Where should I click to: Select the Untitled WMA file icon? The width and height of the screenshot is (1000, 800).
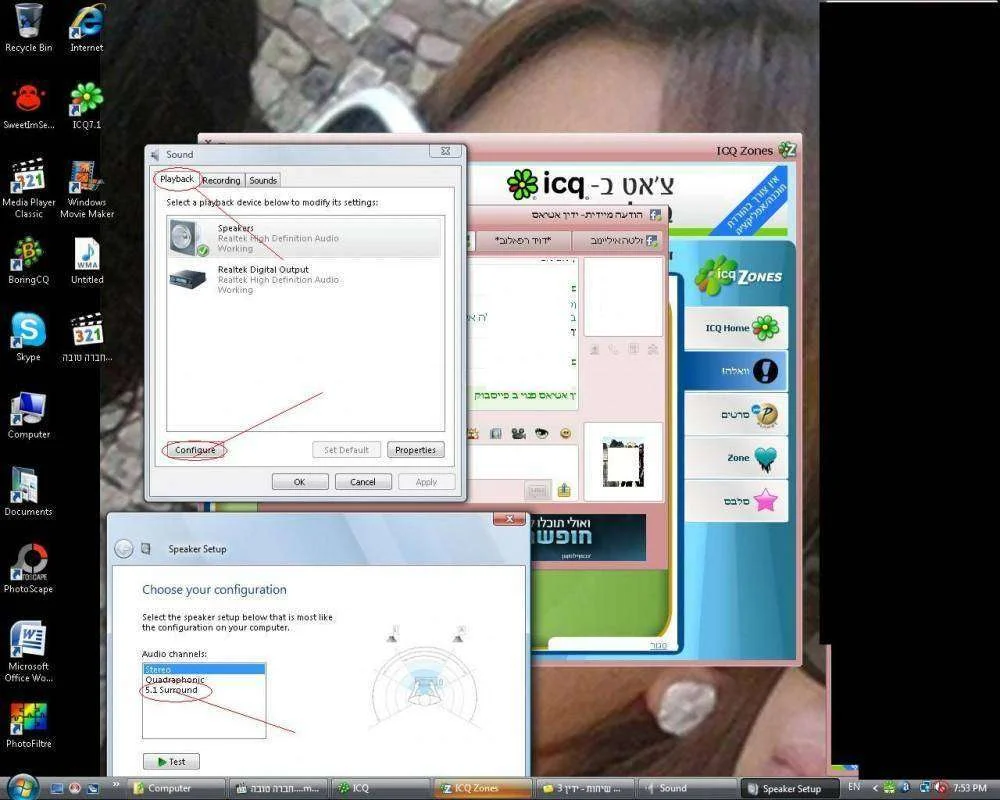pos(87,260)
